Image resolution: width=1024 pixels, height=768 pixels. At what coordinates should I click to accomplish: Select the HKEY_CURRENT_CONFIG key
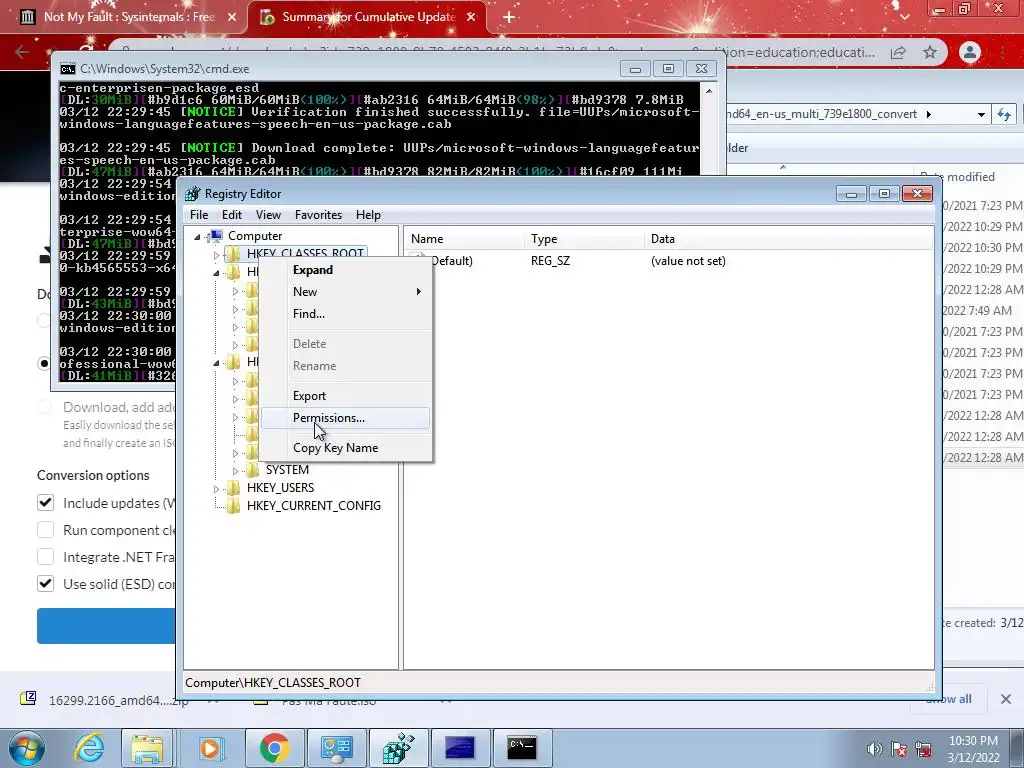[313, 505]
